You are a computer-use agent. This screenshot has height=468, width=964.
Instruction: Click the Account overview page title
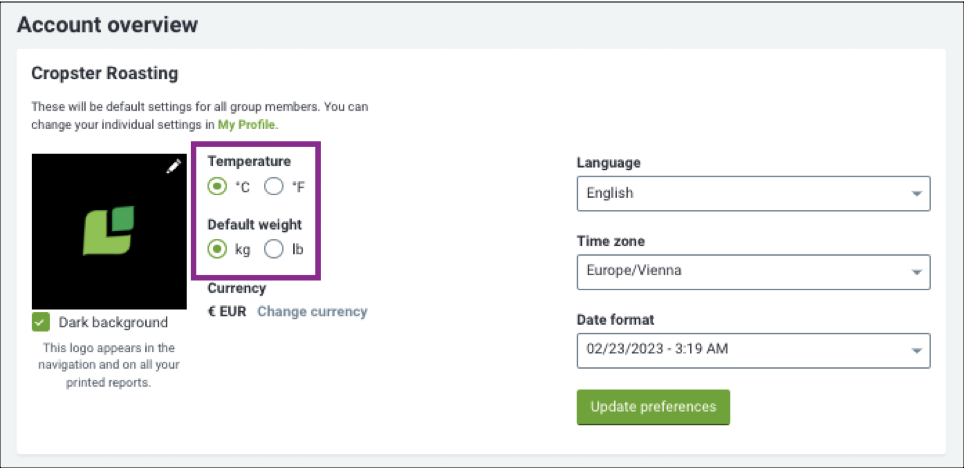[108, 25]
